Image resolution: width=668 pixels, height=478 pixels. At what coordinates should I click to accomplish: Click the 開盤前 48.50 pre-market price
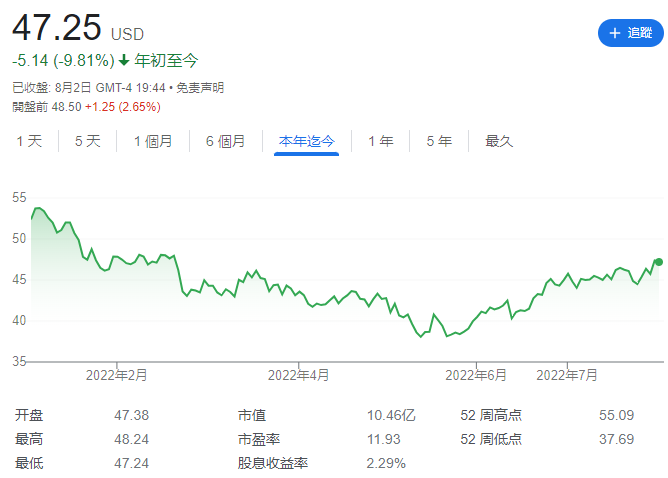coord(46,107)
